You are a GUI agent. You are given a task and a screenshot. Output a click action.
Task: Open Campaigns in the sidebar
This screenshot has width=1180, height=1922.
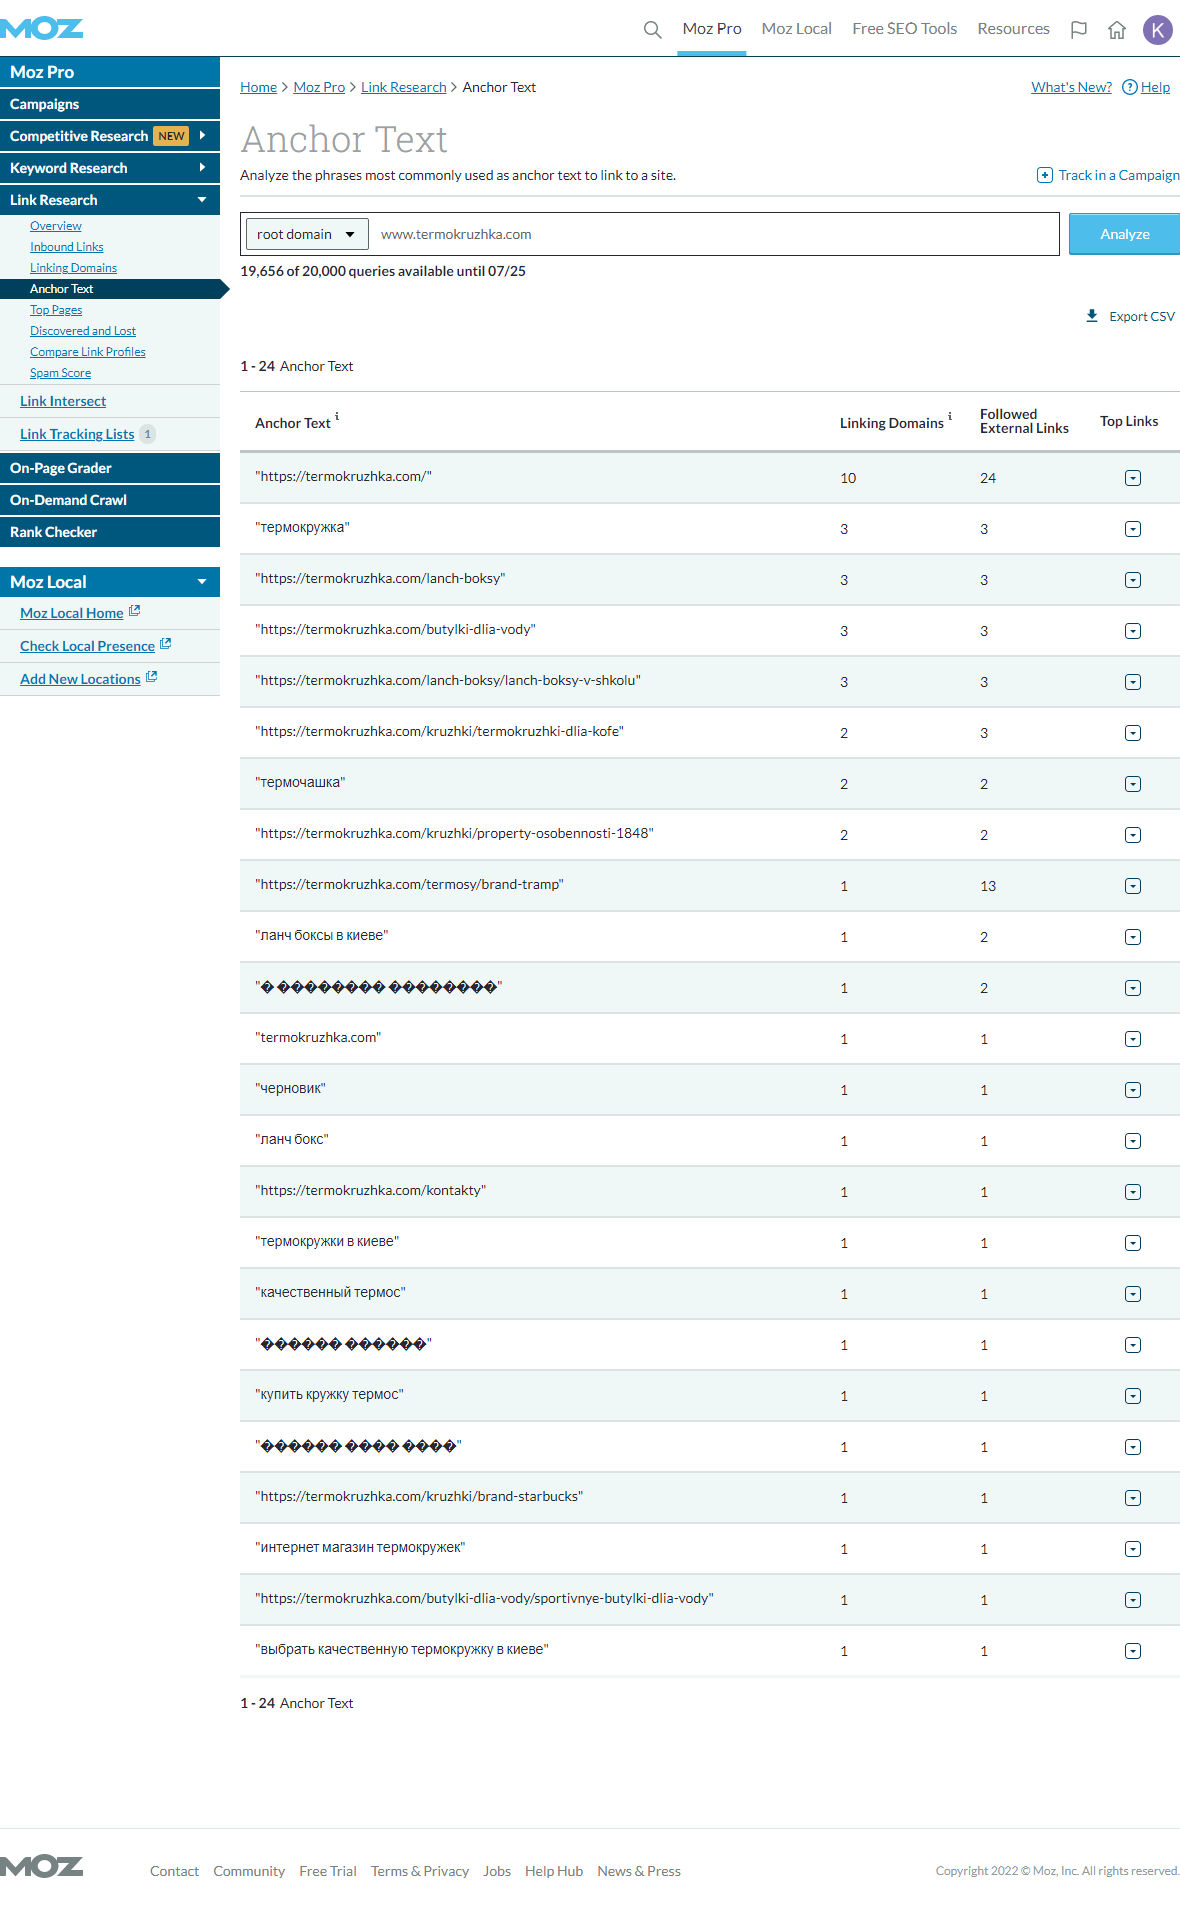(110, 104)
